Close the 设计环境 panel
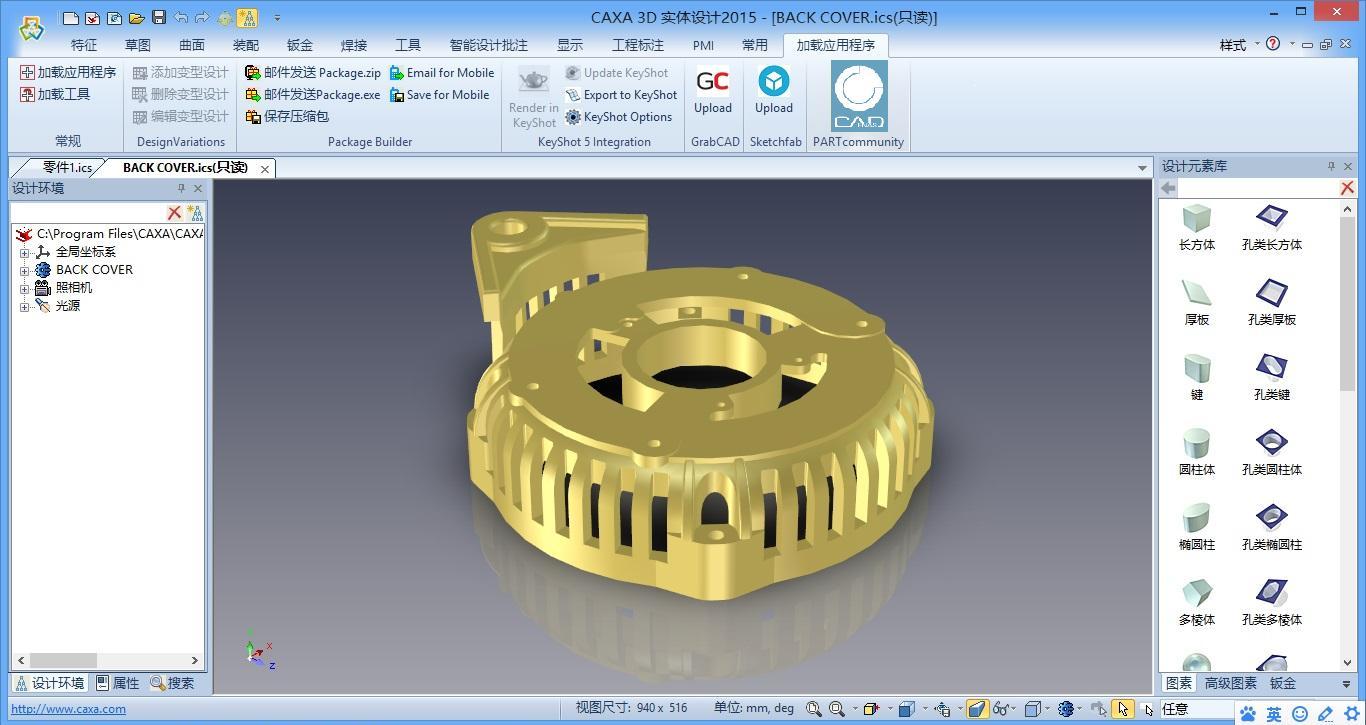The image size is (1366, 725). [x=198, y=188]
